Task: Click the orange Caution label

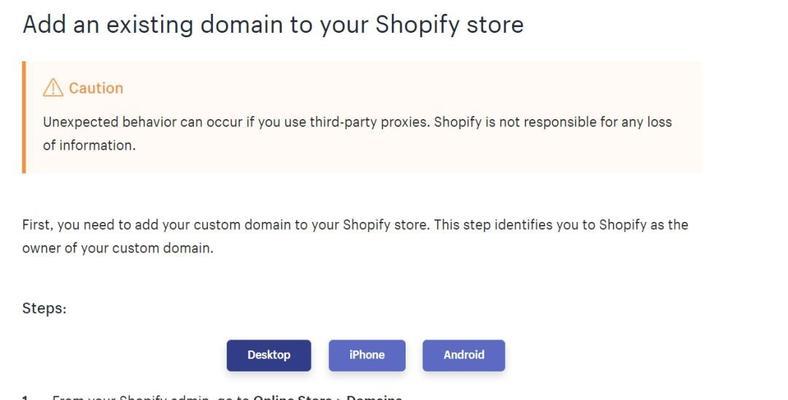Action: pyautogui.click(x=96, y=88)
